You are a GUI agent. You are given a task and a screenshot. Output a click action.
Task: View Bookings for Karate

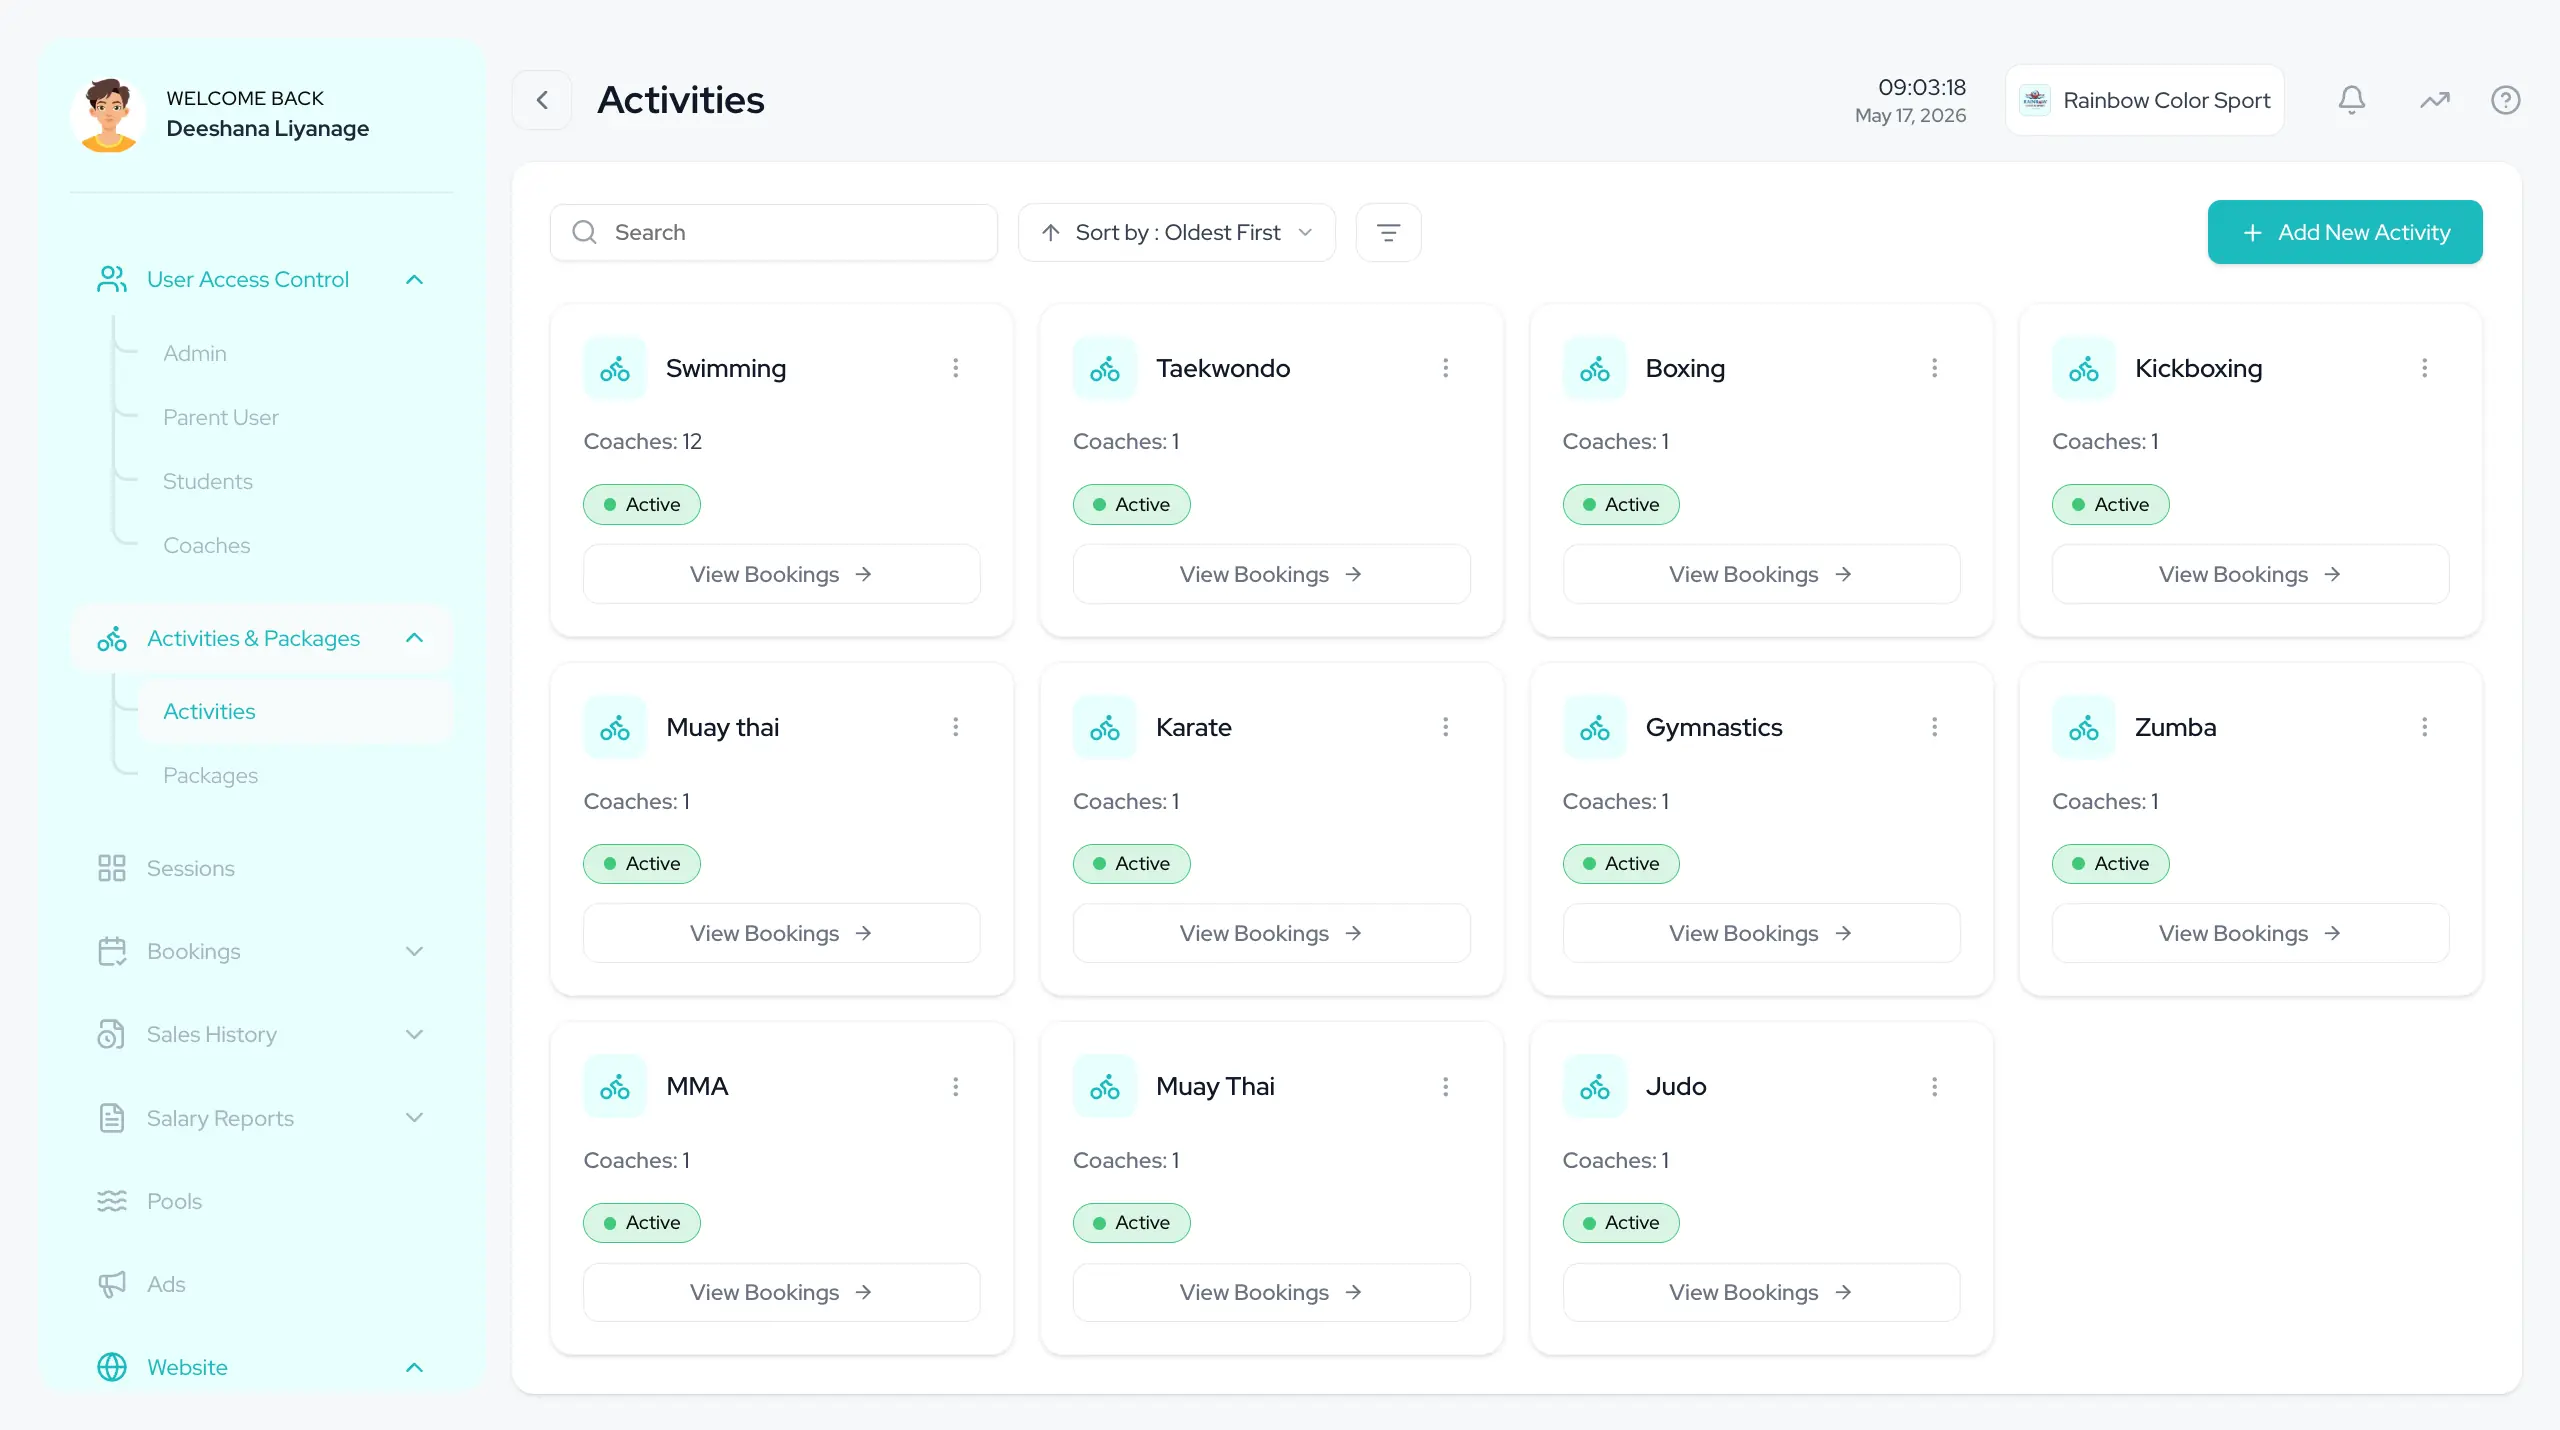pyautogui.click(x=1271, y=933)
